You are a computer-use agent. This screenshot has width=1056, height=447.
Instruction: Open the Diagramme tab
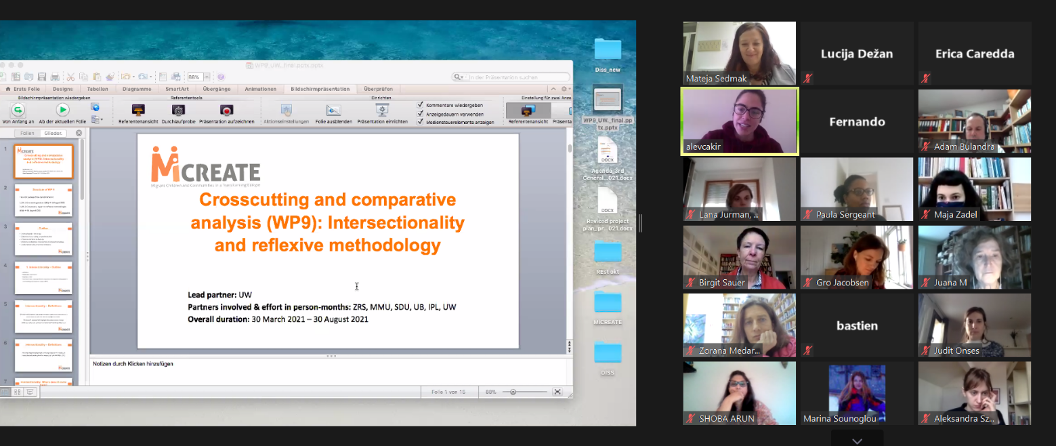click(137, 89)
